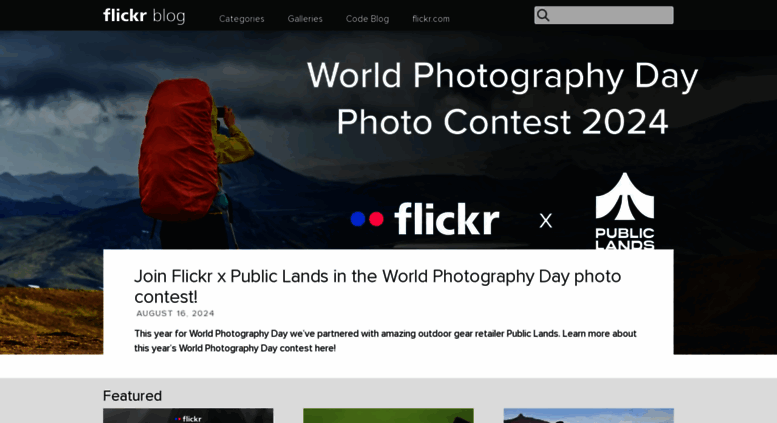777x423 pixels.
Task: Click the August 16, 2024 post date
Action: click(175, 314)
